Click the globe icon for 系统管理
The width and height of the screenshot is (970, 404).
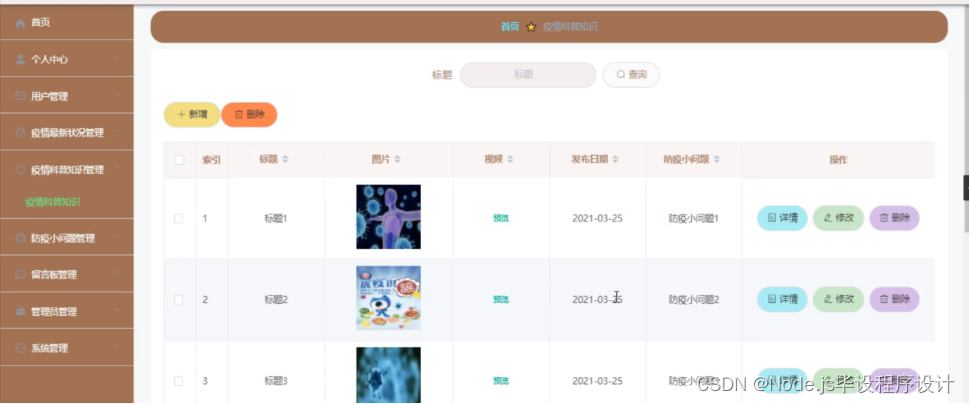pyautogui.click(x=20, y=348)
